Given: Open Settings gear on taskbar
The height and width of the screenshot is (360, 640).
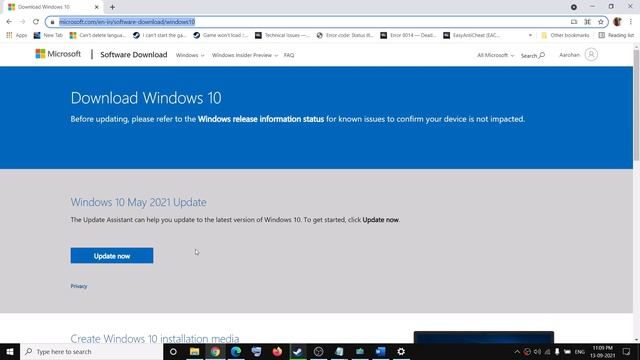Looking at the screenshot, I should point(401,351).
